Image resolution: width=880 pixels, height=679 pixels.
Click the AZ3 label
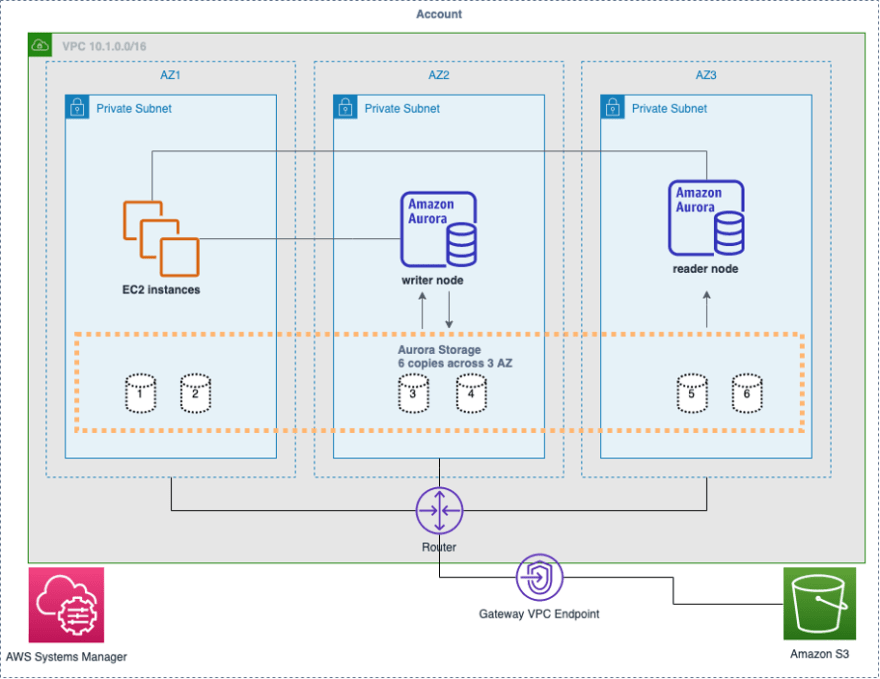(706, 75)
